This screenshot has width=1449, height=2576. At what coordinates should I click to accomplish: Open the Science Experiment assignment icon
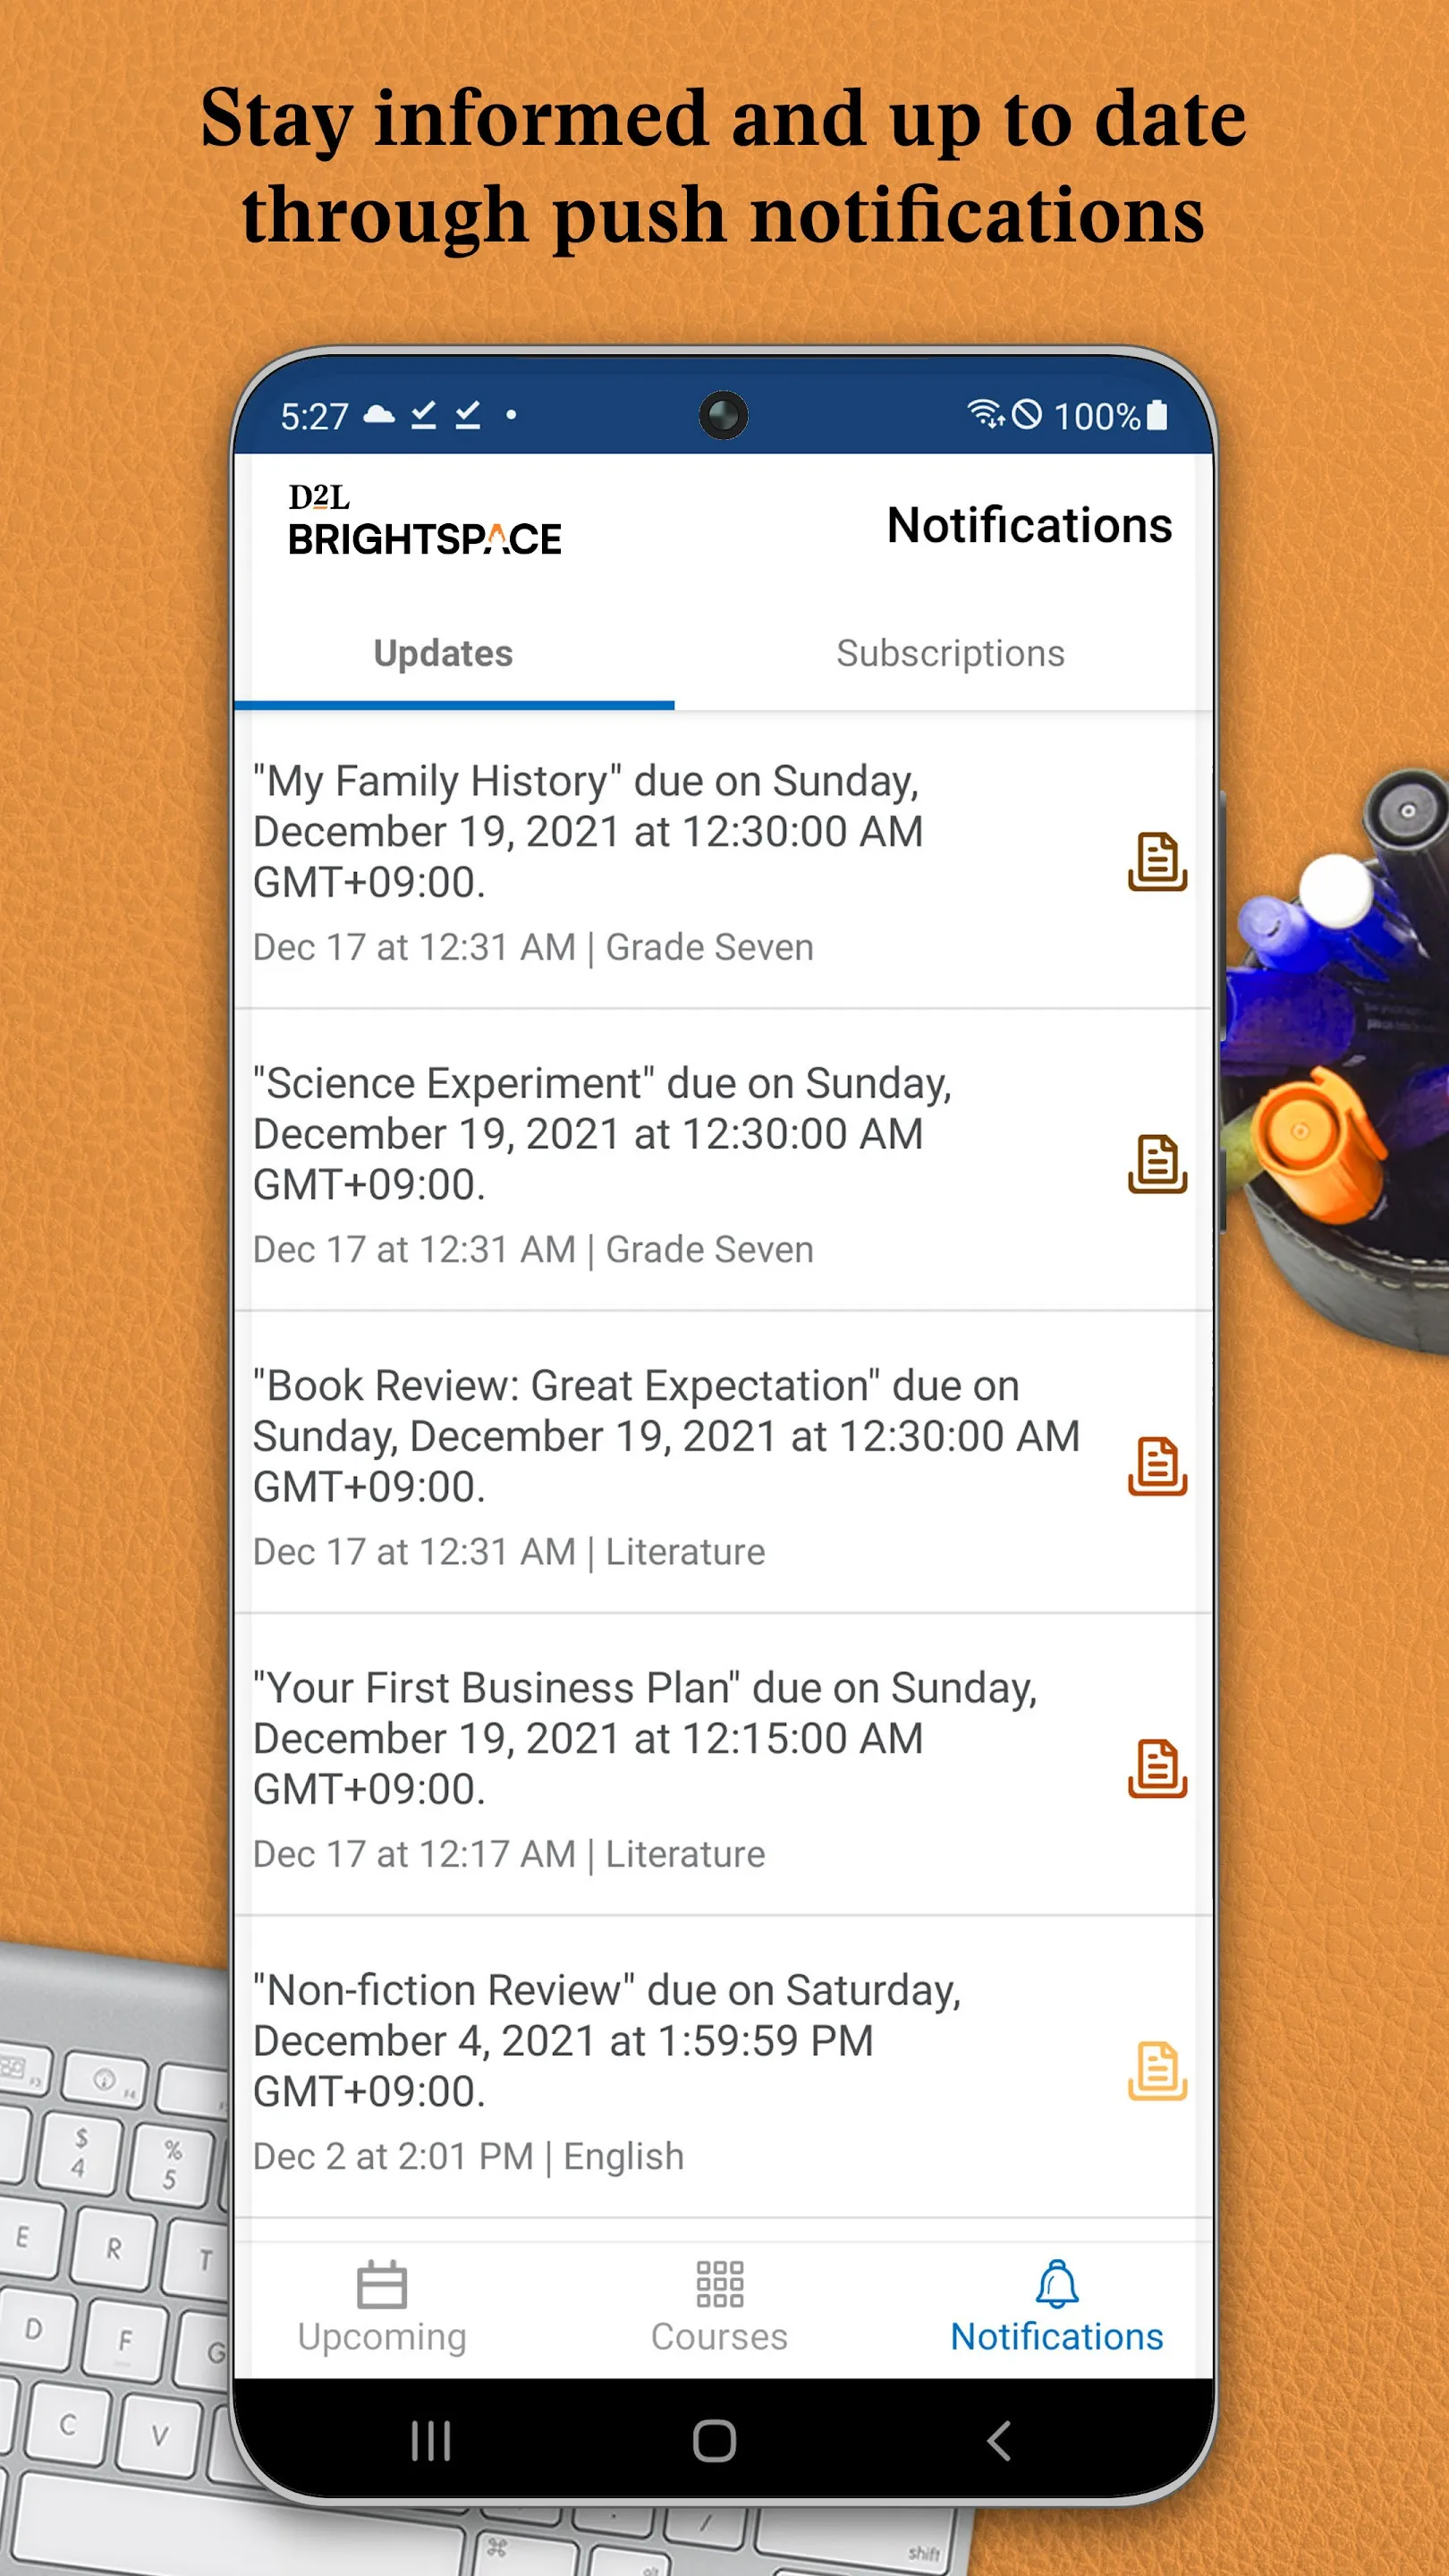(1158, 1165)
